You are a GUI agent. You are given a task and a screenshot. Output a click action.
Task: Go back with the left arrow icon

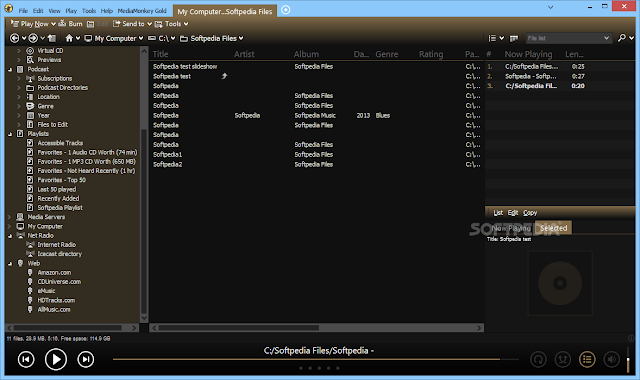pyautogui.click(x=14, y=38)
